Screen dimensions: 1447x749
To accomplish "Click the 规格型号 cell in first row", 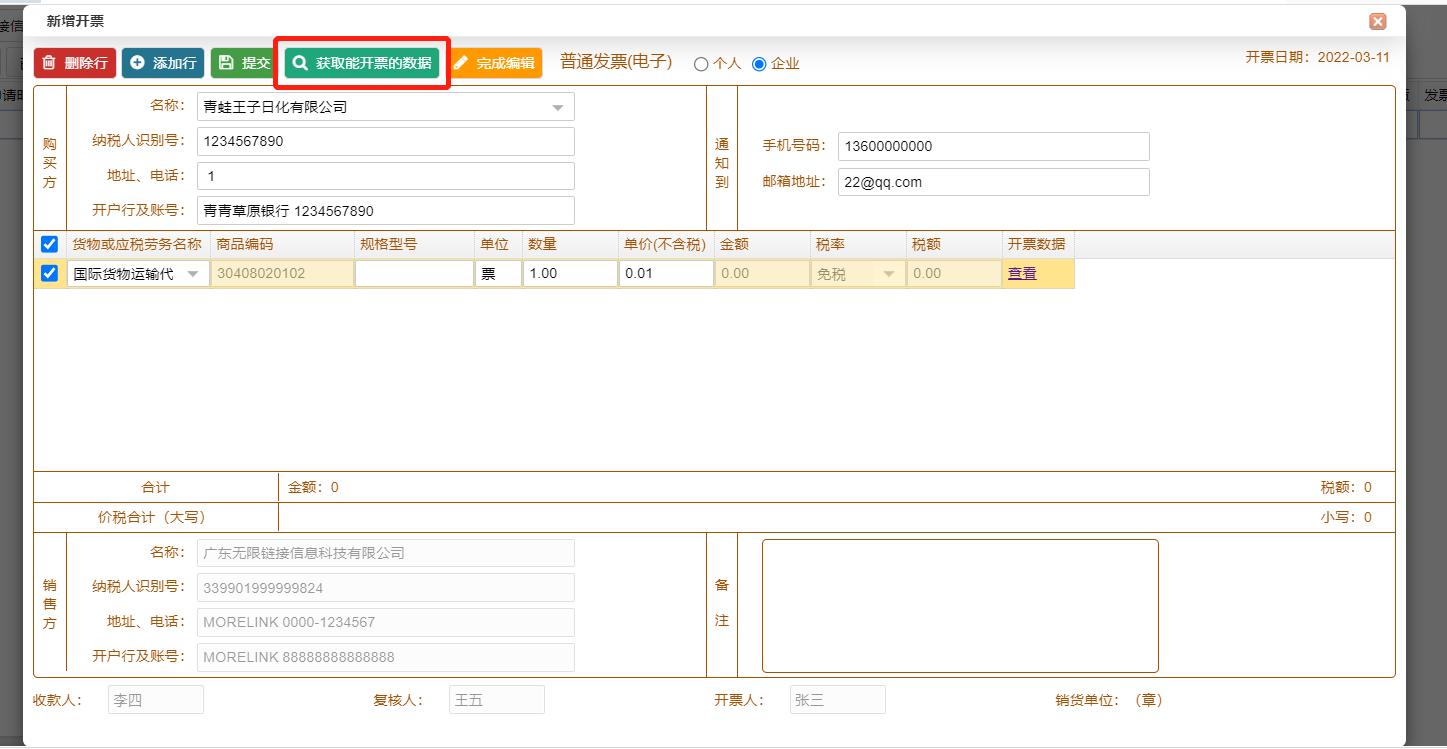I will [x=414, y=273].
